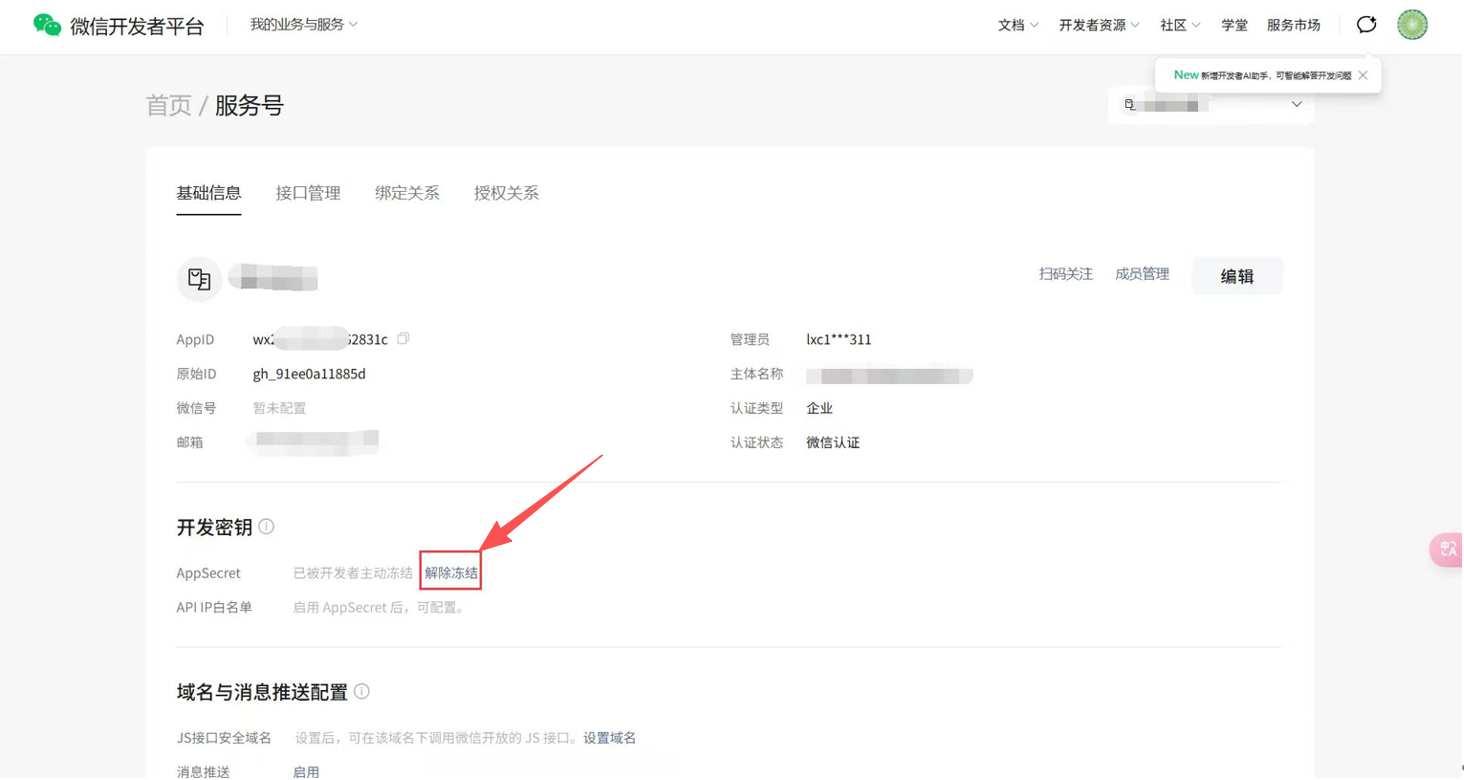
Task: Switch to the 绑定关系 tab
Action: [407, 193]
